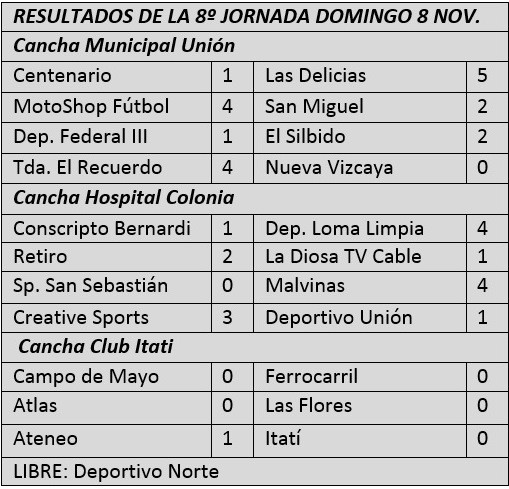This screenshot has width=509, height=489.
Task: Select the Las Delicias score of 5
Action: click(x=487, y=76)
